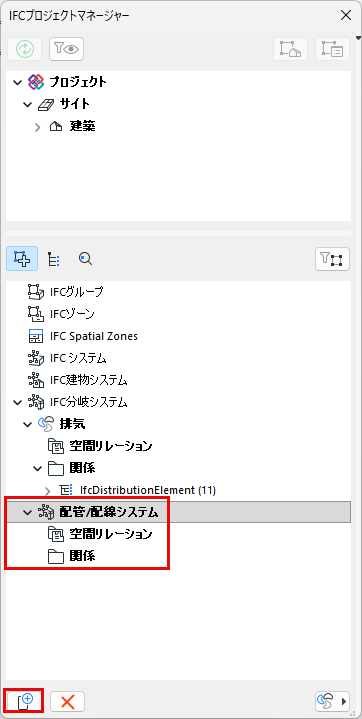Select the IFC システム text label
Screen dimensions: 362x719
pyautogui.click(x=78, y=358)
